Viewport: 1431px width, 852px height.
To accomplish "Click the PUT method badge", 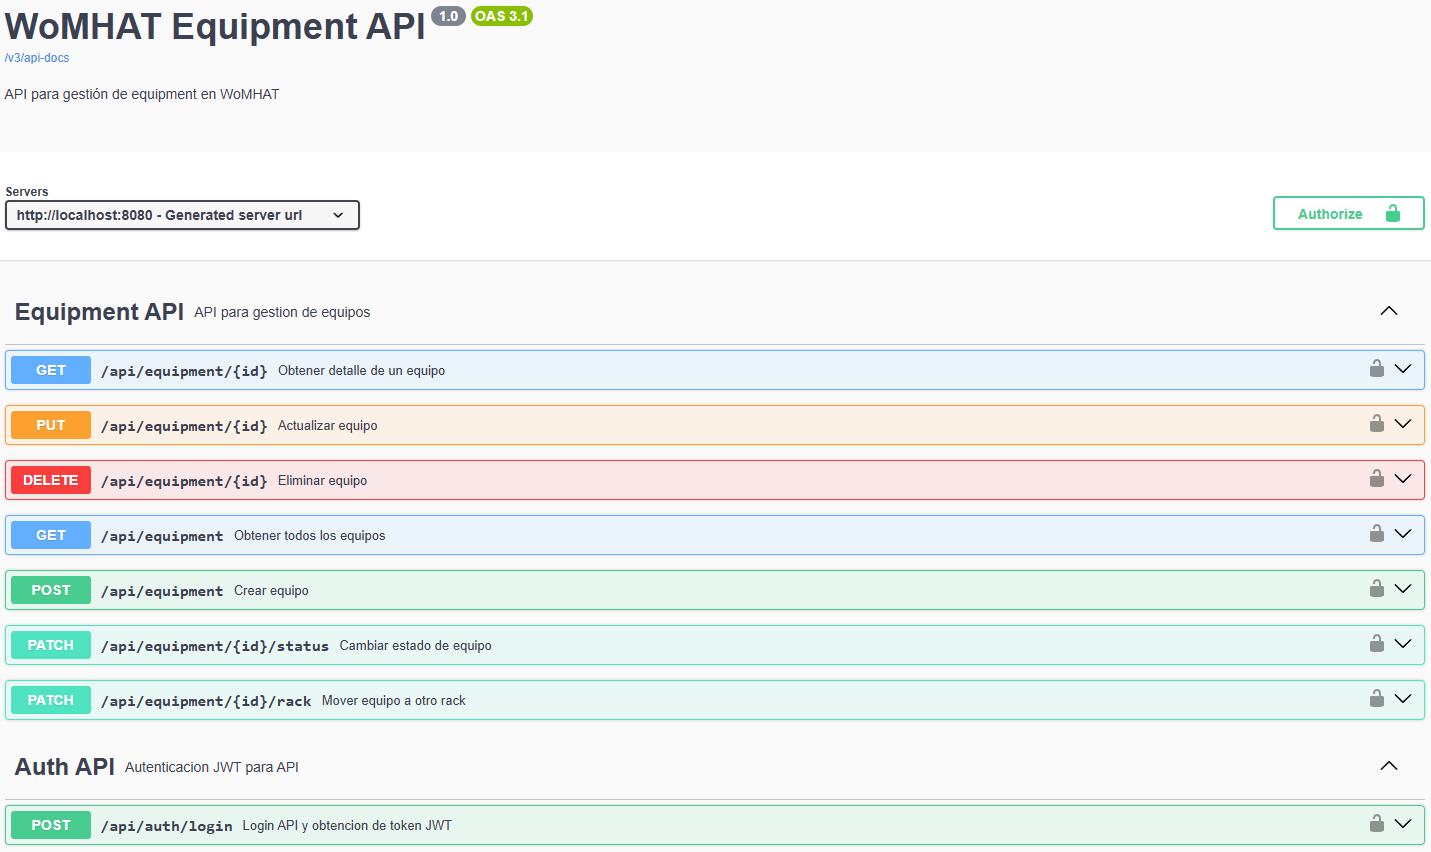I will (51, 425).
